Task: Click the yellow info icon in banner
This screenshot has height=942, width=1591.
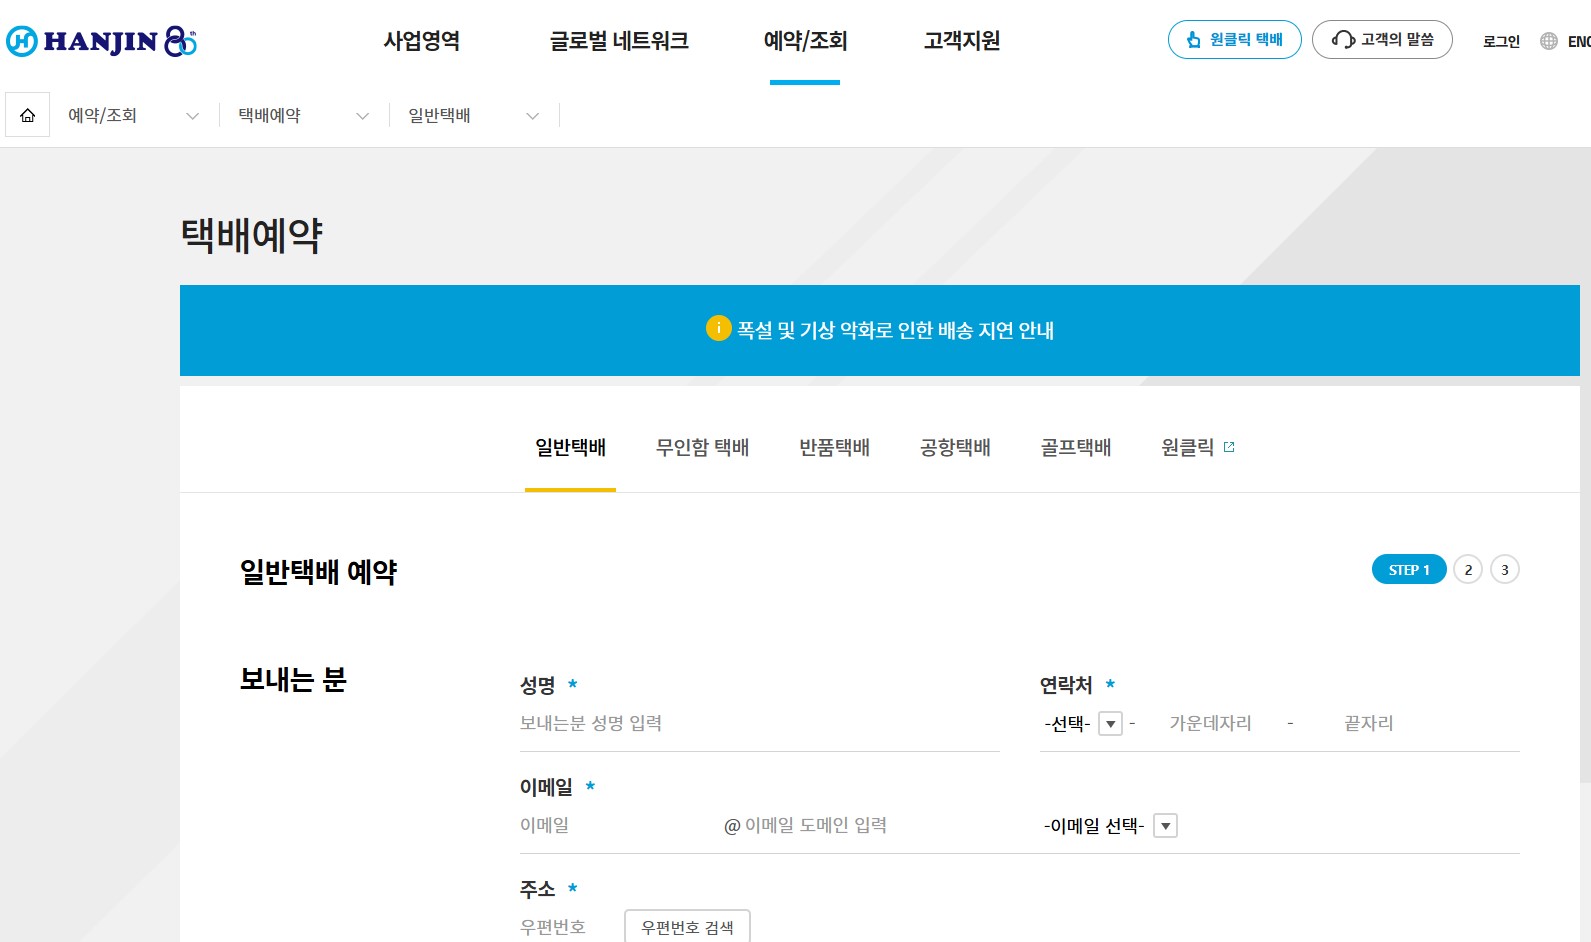Action: click(x=718, y=328)
